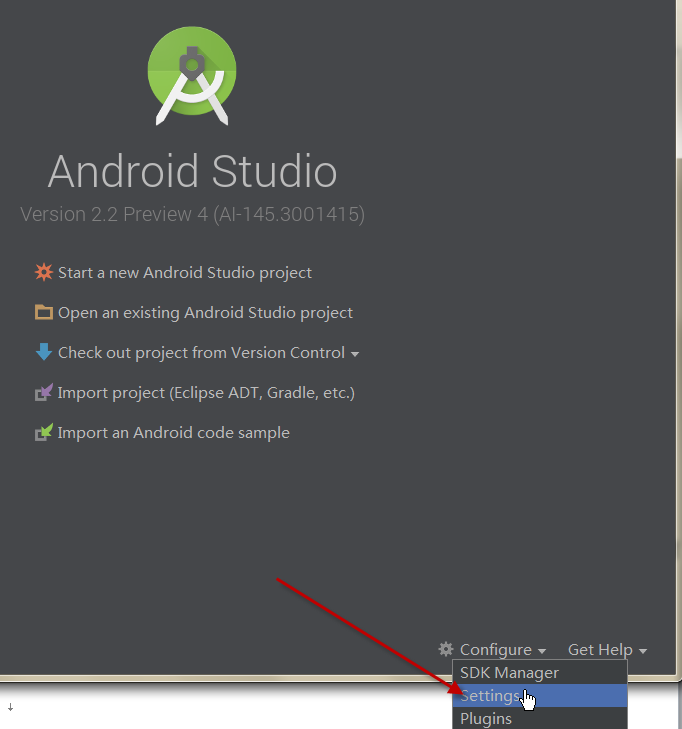Viewport: 682px width, 729px height.
Task: Click the version text 2.2 Preview 4
Action: (192, 214)
